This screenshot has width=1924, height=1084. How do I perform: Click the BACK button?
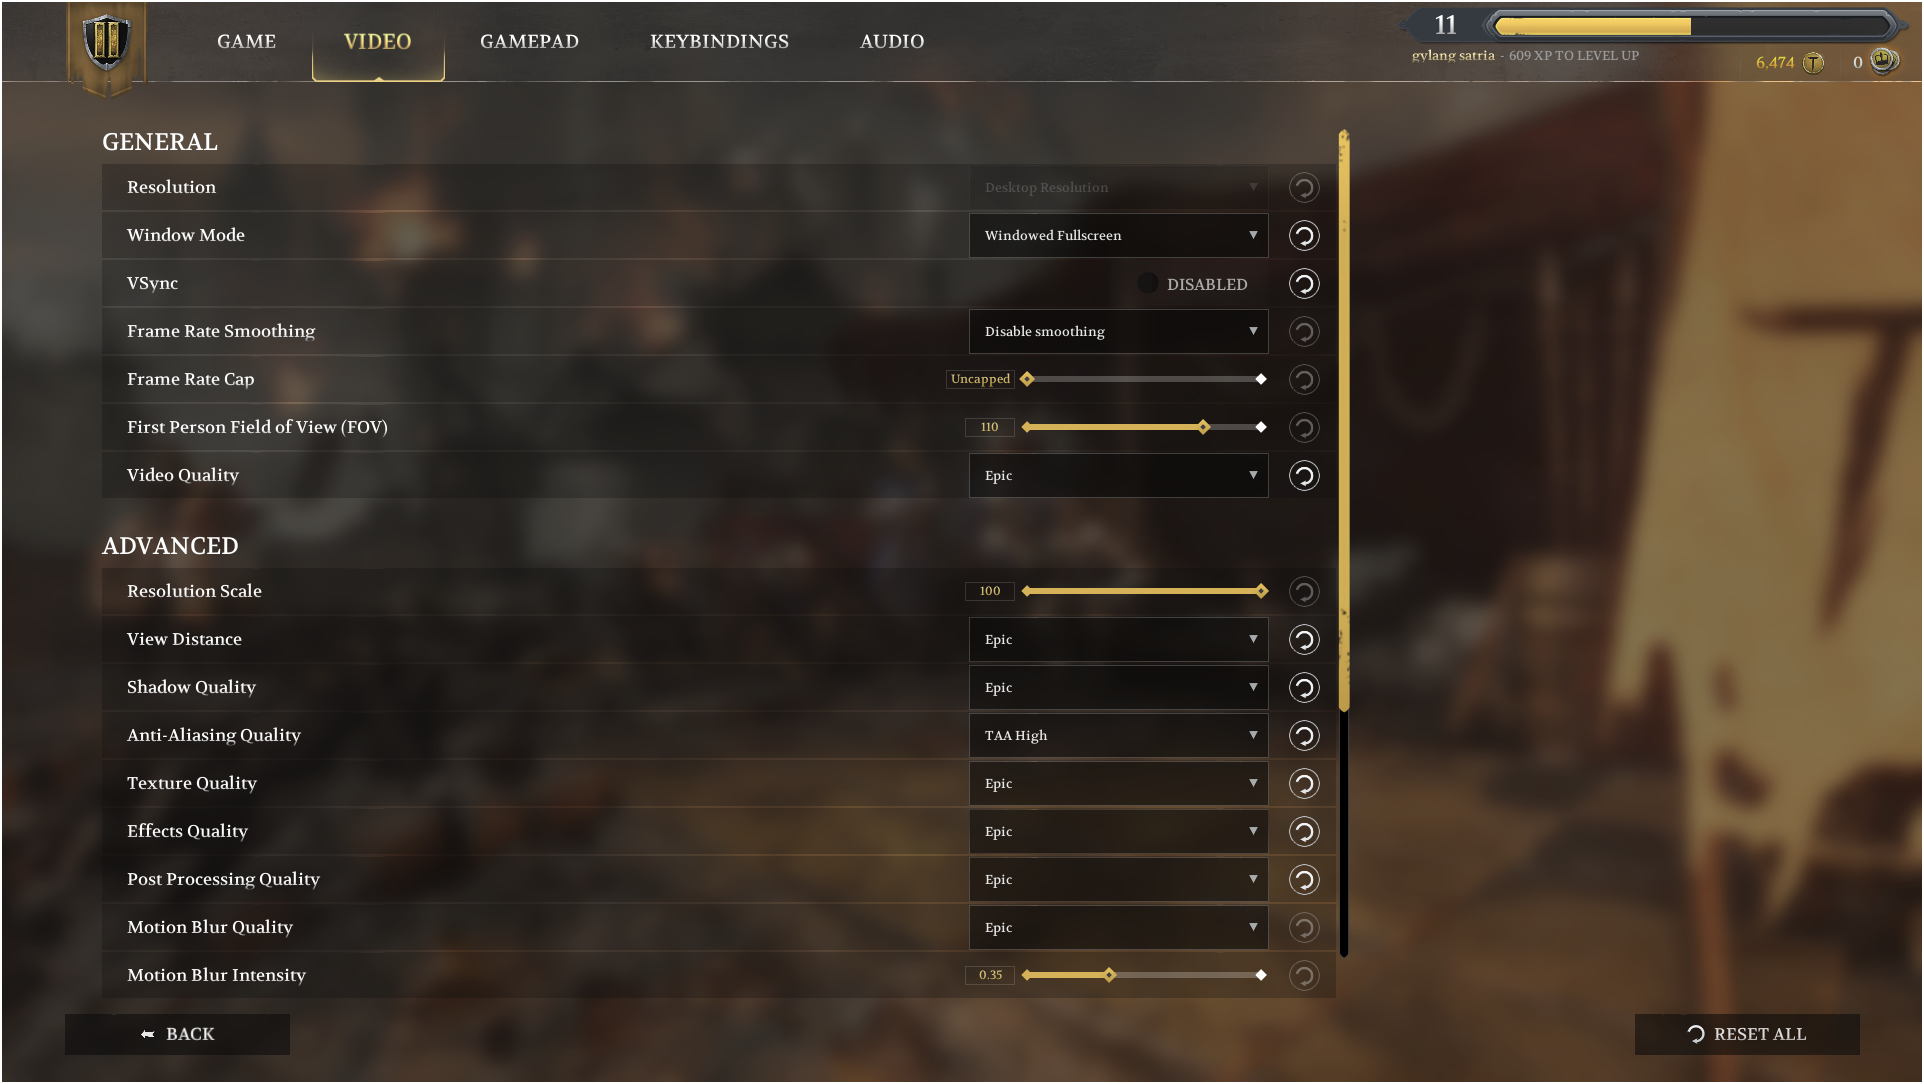(177, 1034)
